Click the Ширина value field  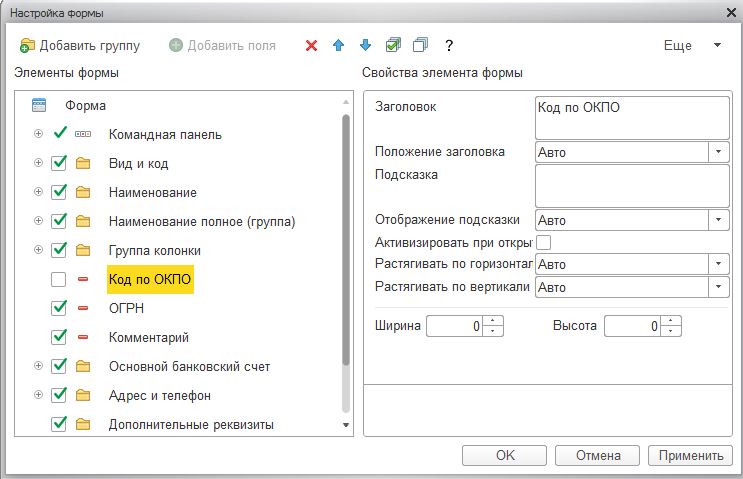pyautogui.click(x=454, y=326)
